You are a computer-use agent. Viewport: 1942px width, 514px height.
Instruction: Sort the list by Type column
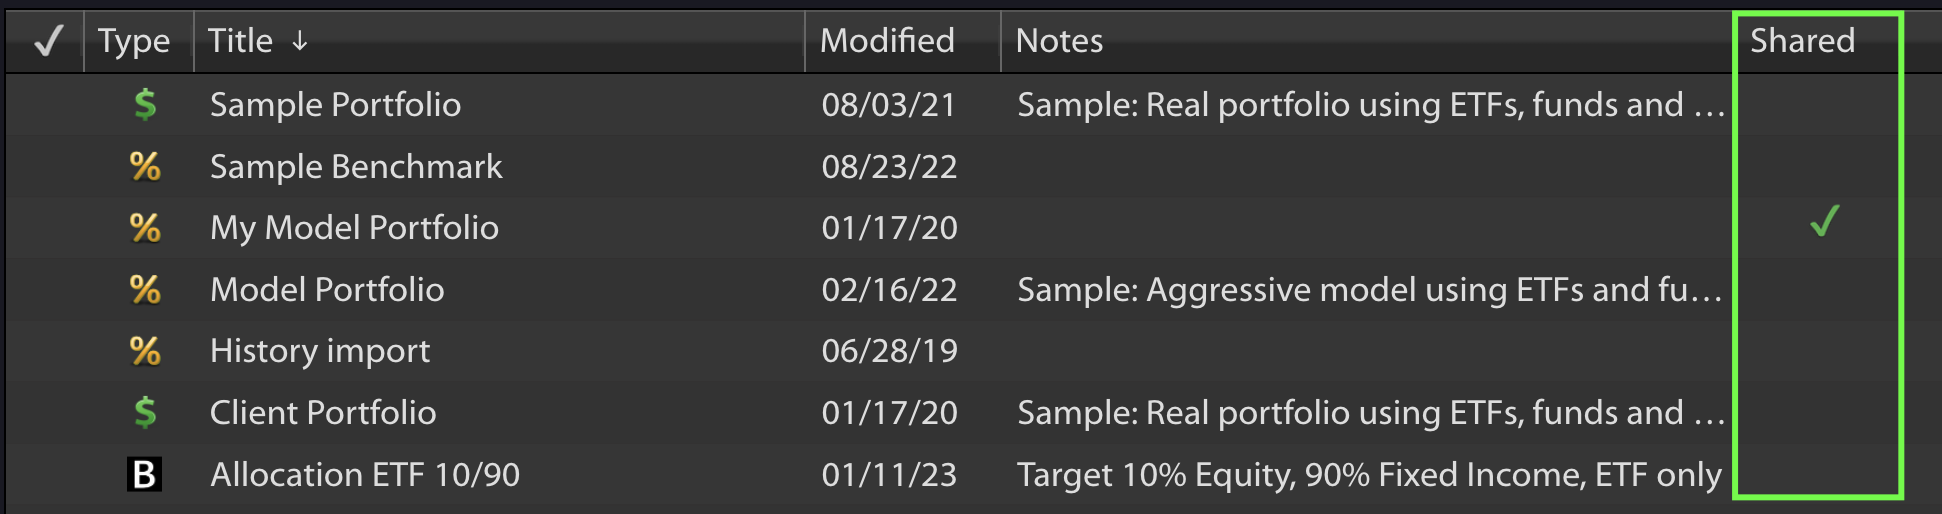[x=134, y=41]
